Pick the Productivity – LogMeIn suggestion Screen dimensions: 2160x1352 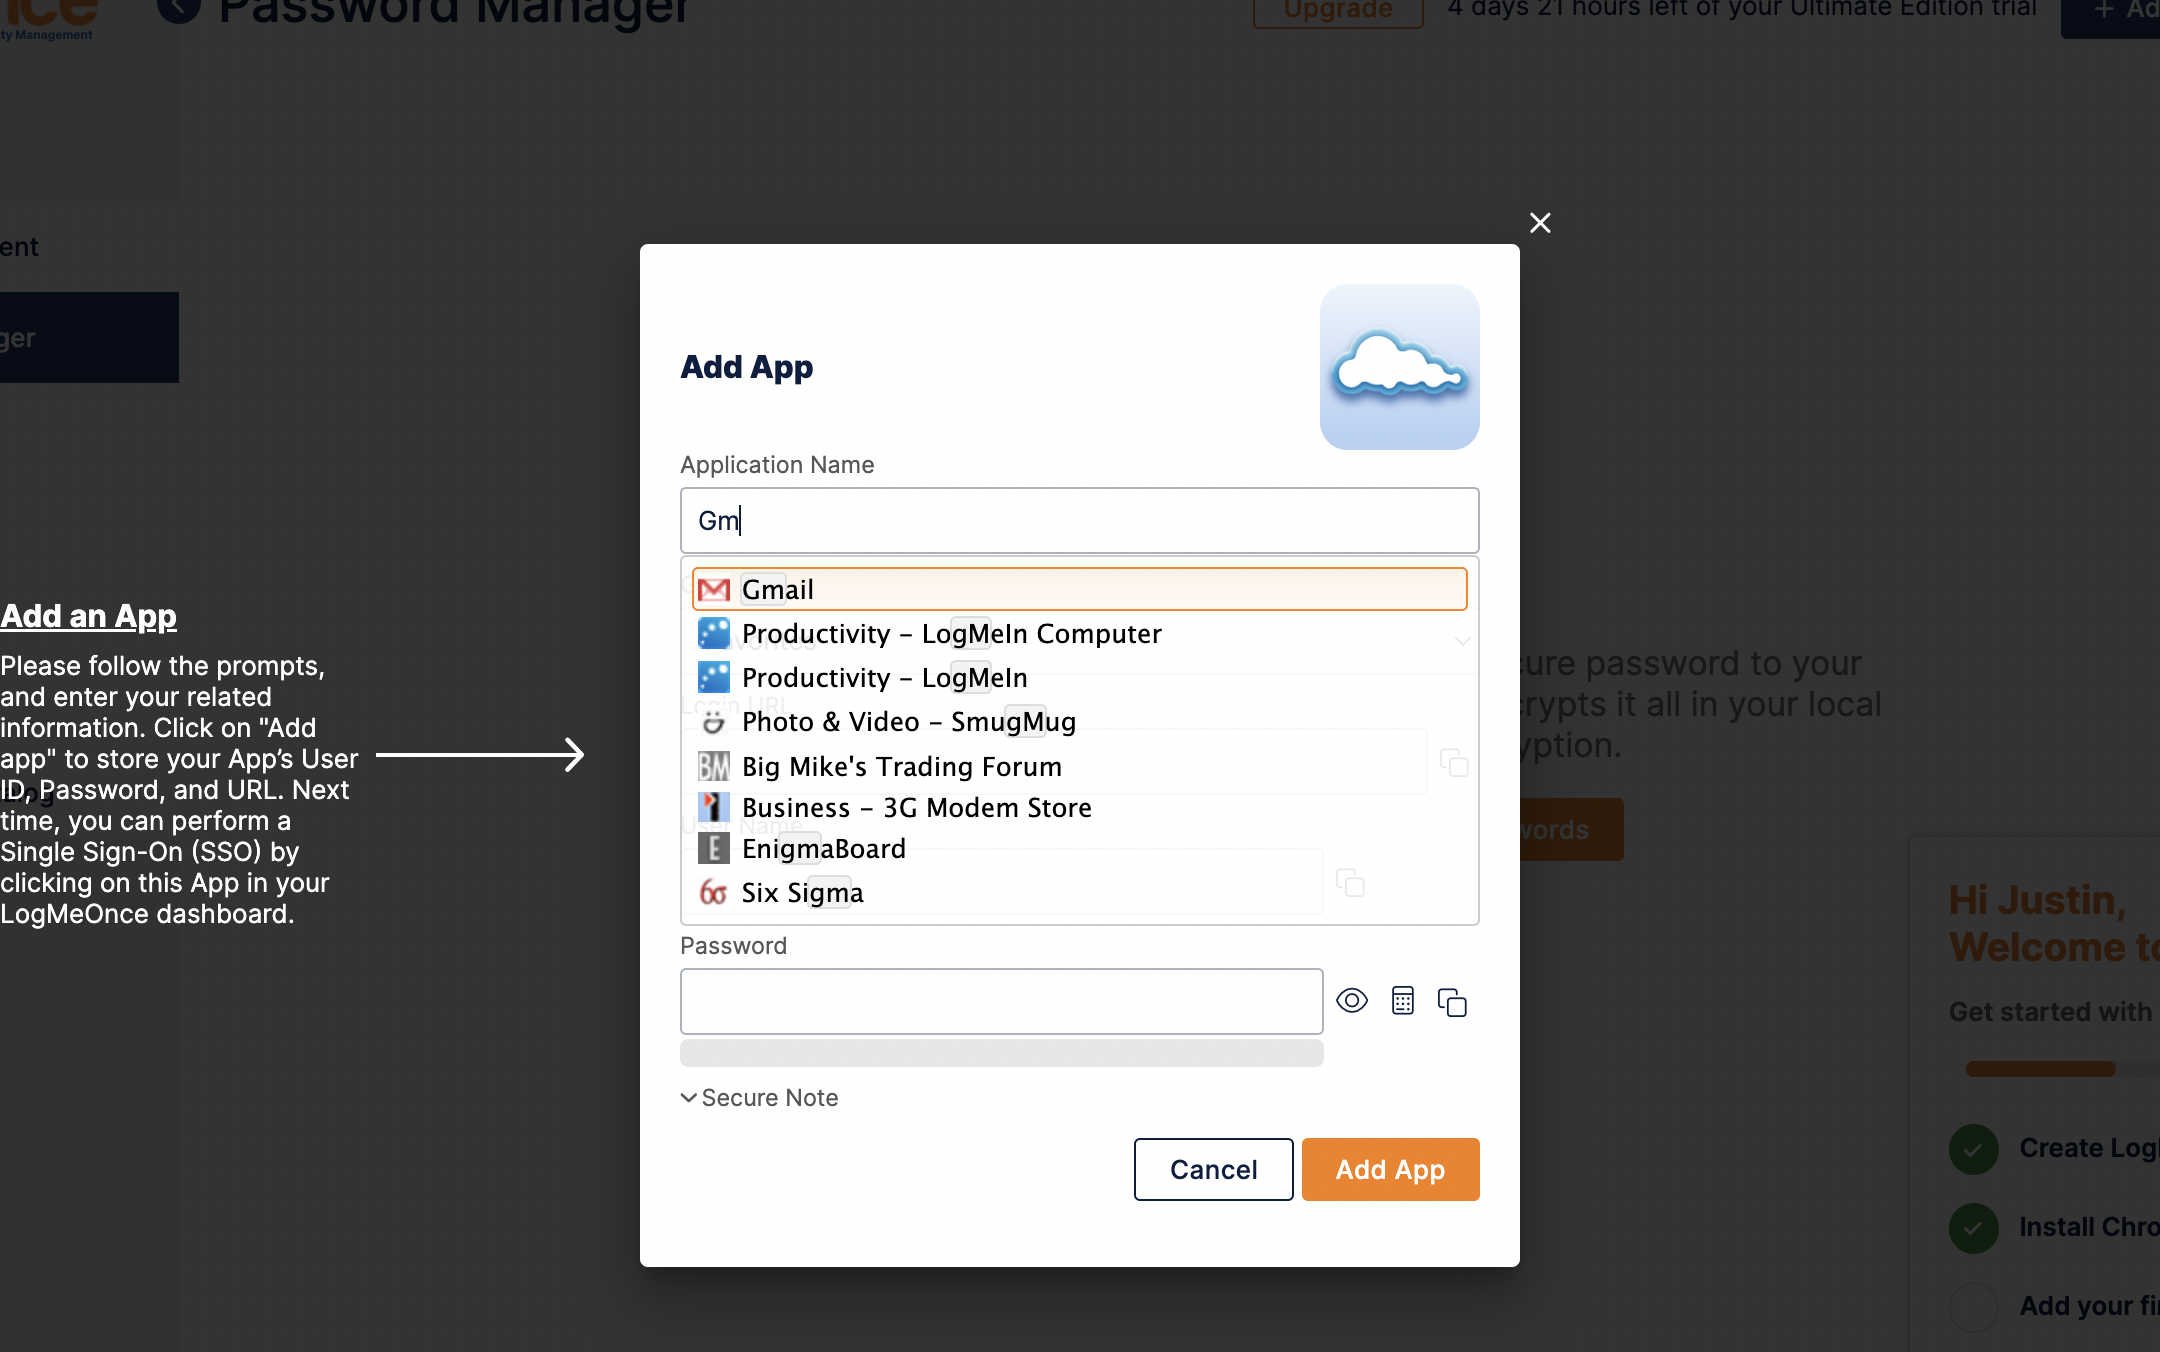(1079, 678)
